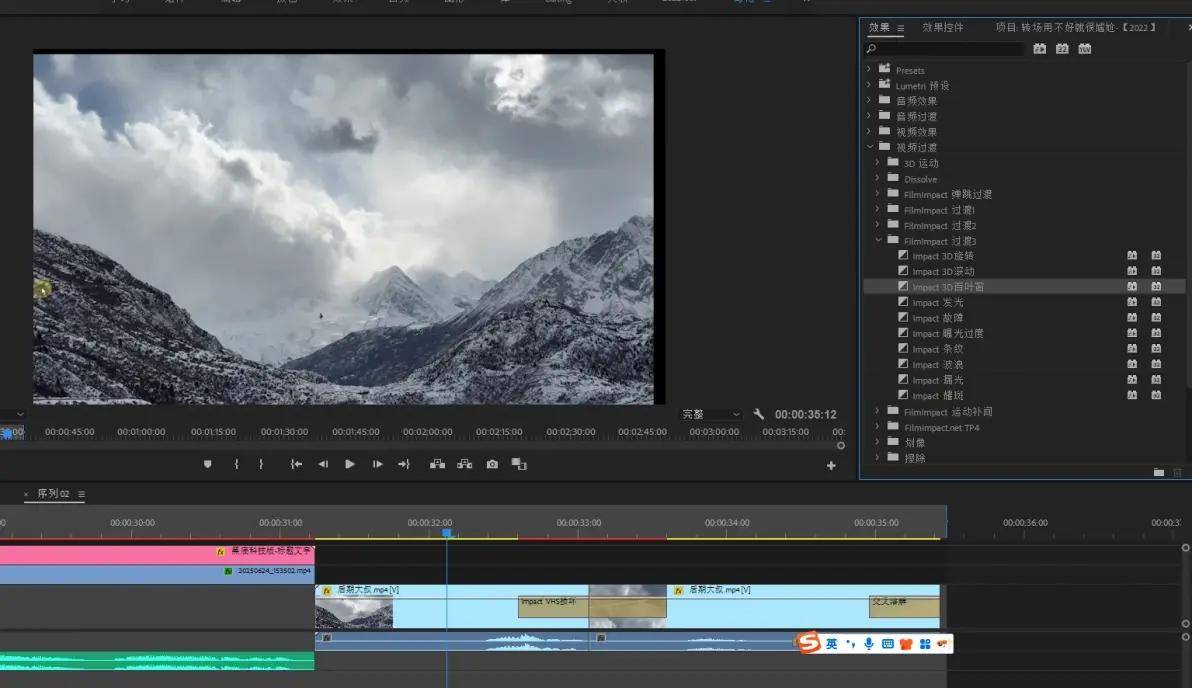Step forward one frame in monitor
This screenshot has width=1192, height=688.
(x=377, y=464)
